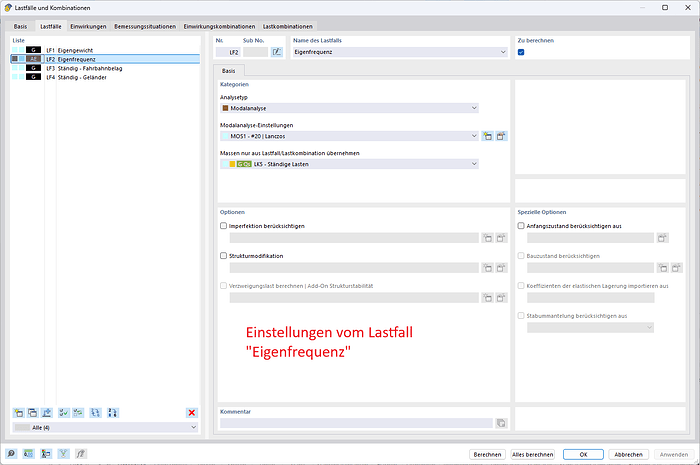700x465 pixels.
Task: Toggle Bauzustand berücksichtigen checkbox
Action: 521,256
